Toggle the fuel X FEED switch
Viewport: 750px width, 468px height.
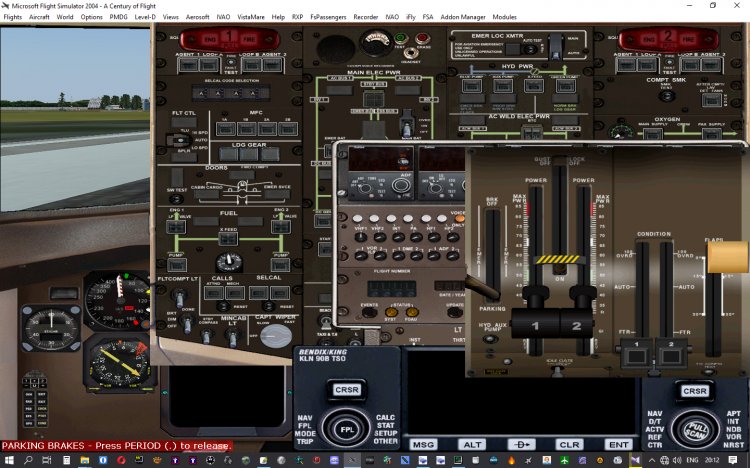[x=230, y=240]
